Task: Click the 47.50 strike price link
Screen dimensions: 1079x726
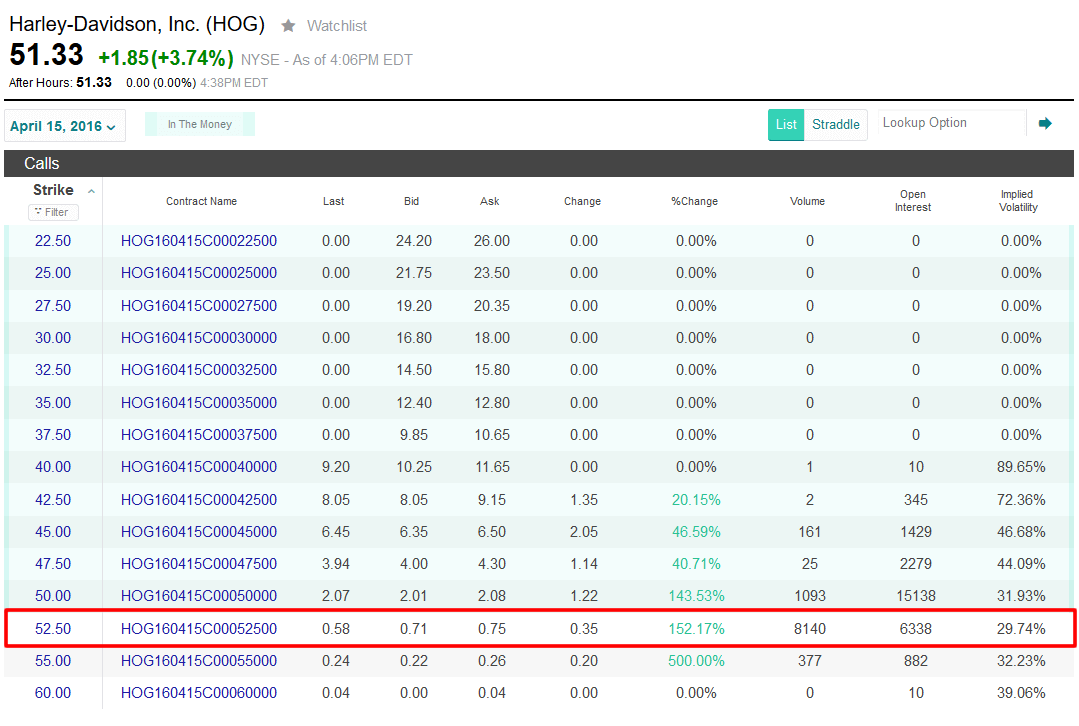Action: click(53, 564)
